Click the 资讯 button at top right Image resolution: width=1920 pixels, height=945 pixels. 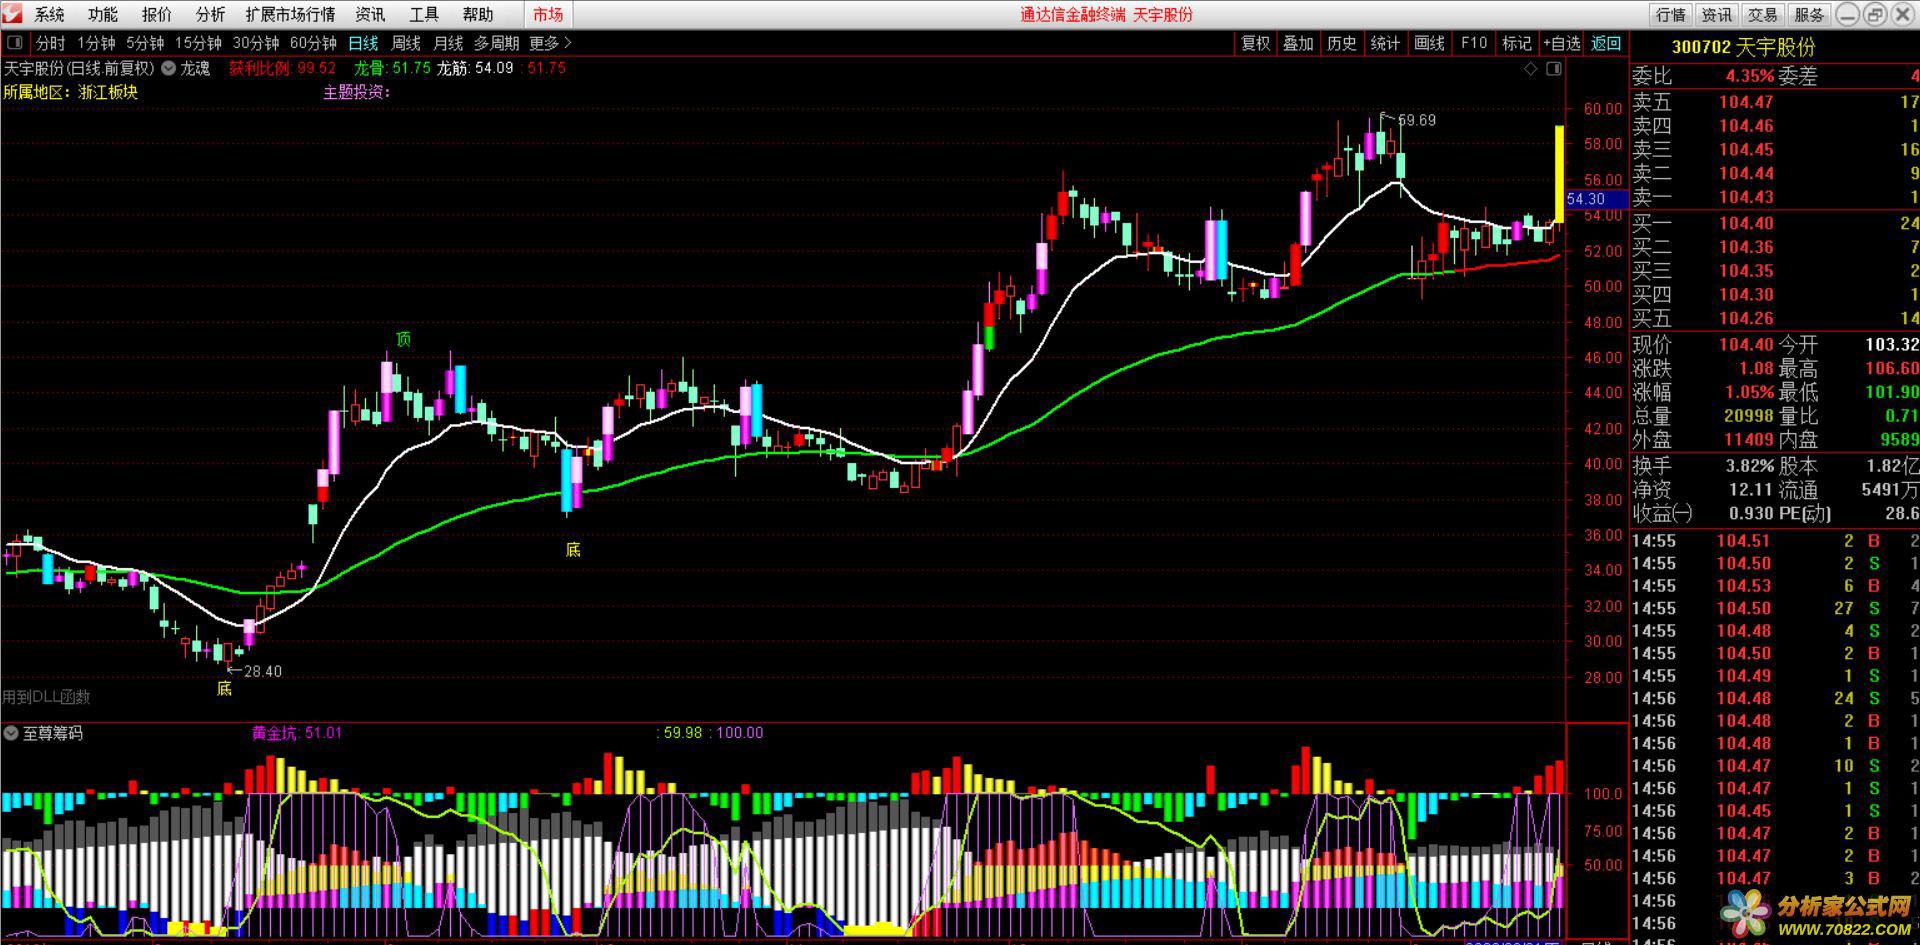click(x=1716, y=14)
